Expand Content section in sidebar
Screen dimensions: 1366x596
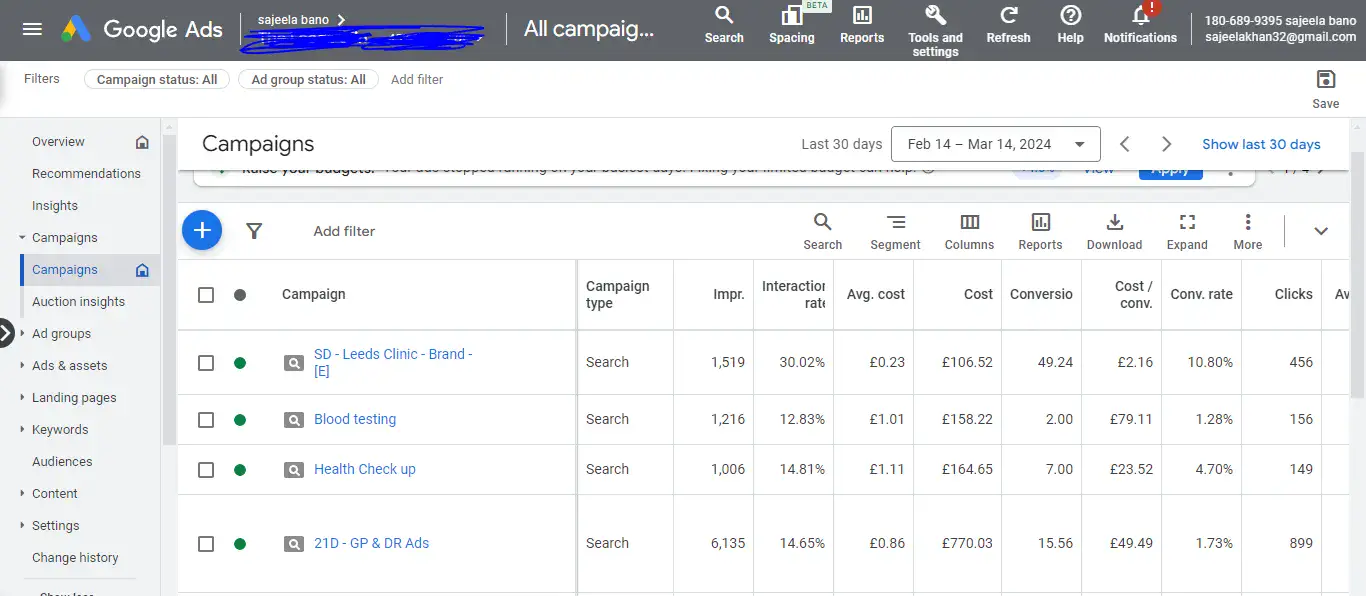coord(22,494)
